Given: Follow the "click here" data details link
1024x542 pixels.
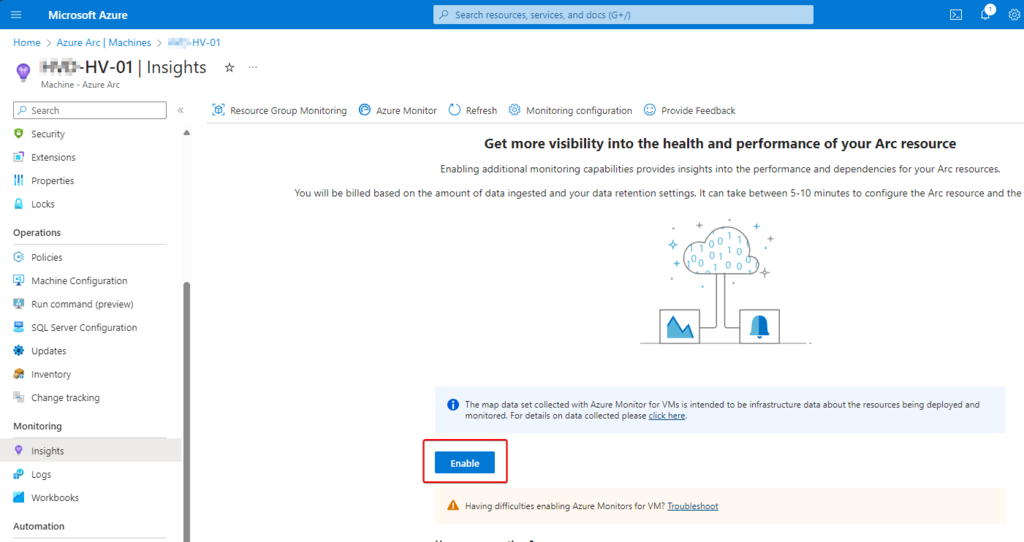Looking at the screenshot, I should (667, 415).
